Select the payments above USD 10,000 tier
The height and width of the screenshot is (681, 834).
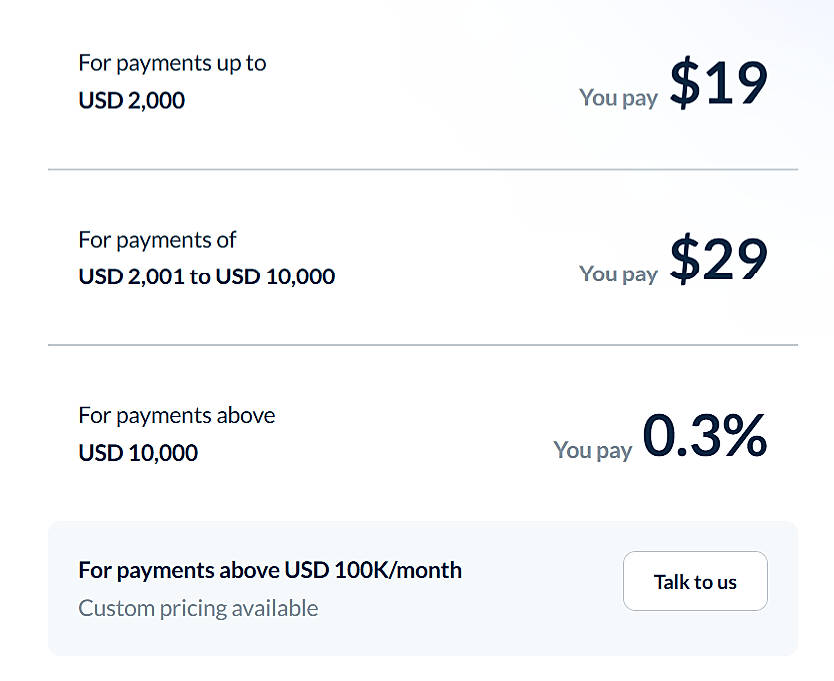176,434
